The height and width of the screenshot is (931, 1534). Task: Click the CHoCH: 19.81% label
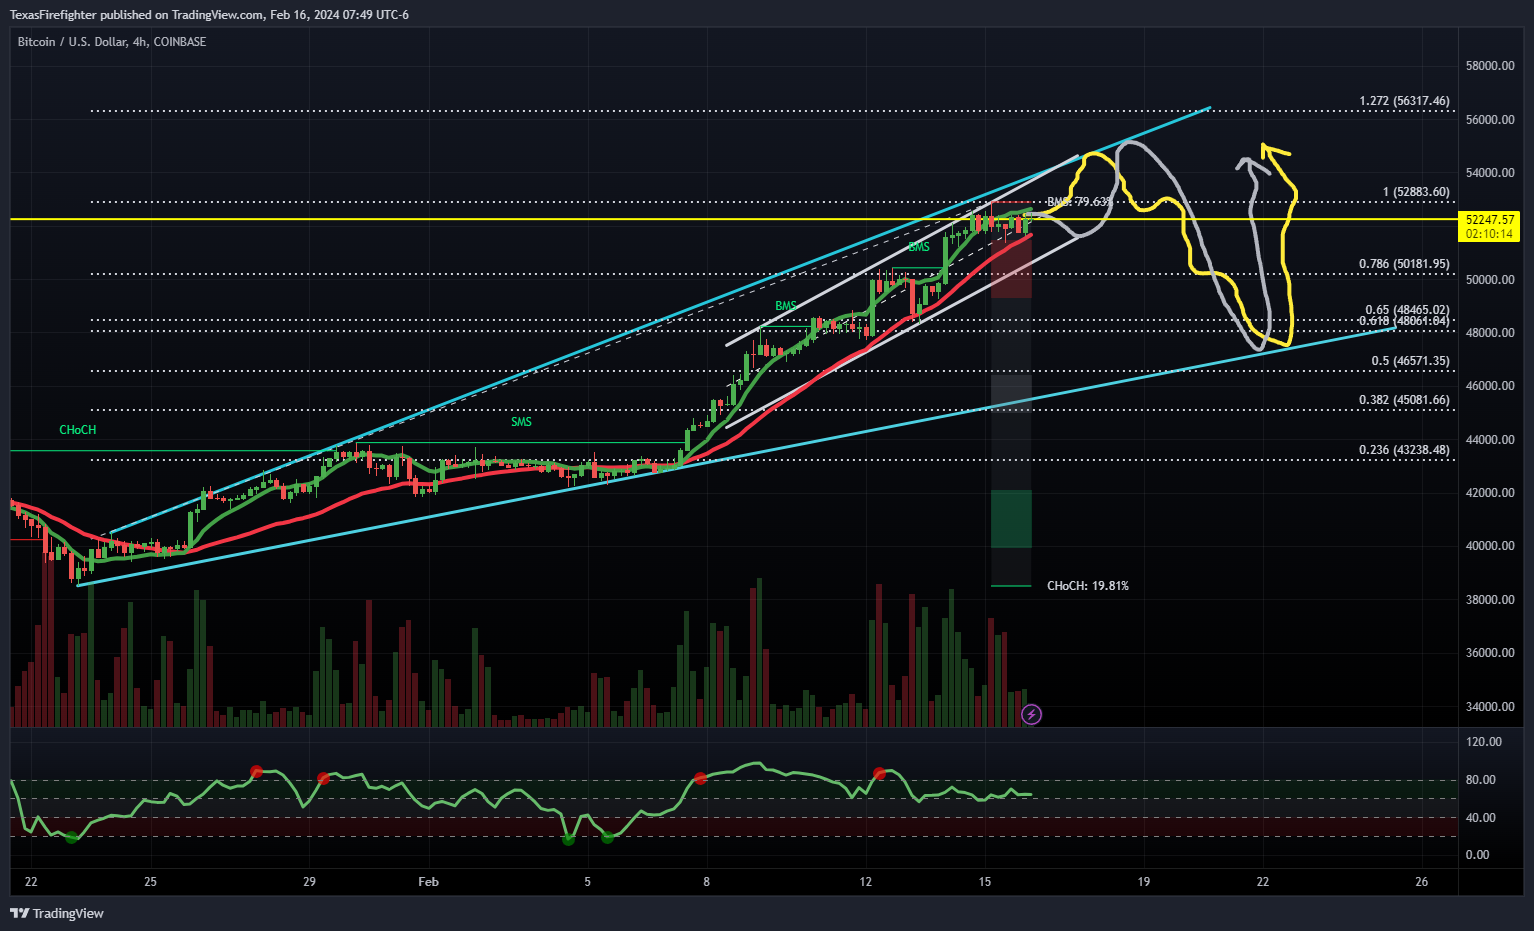click(1088, 586)
